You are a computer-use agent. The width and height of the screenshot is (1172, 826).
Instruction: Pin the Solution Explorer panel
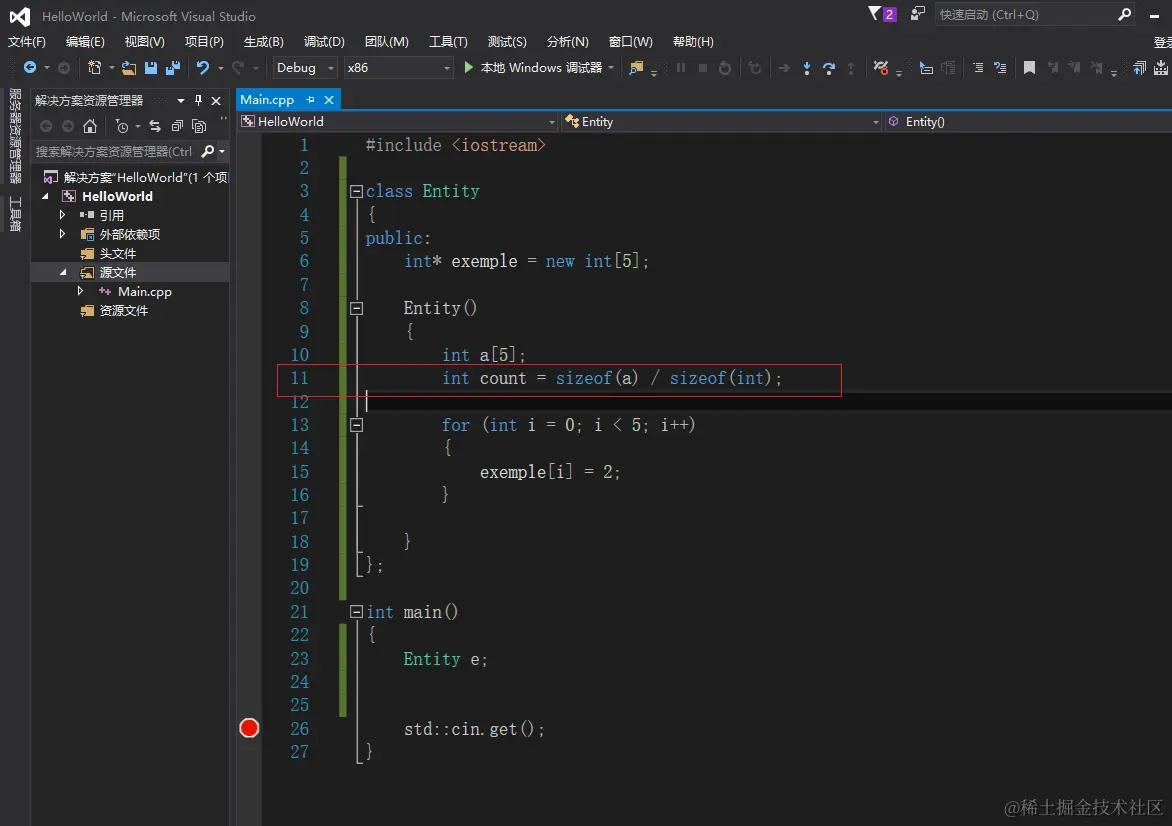pos(198,100)
